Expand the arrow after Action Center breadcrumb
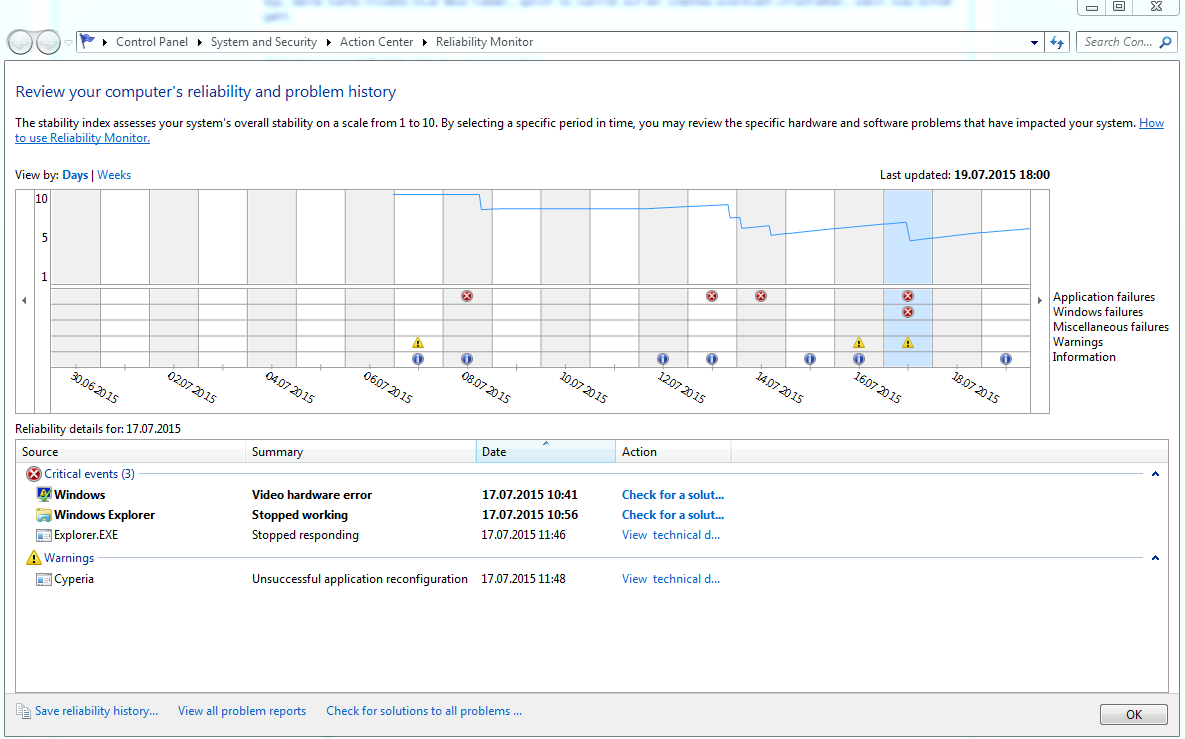Image resolution: width=1185 pixels, height=739 pixels. pos(425,42)
